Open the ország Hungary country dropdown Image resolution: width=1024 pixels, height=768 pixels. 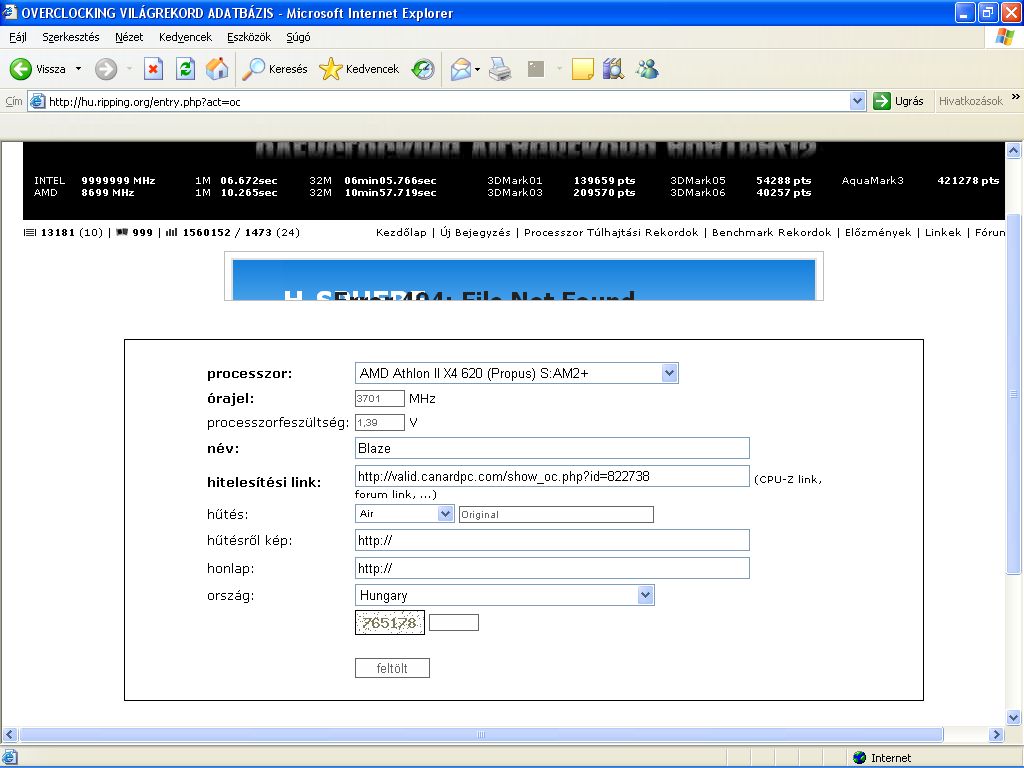645,595
